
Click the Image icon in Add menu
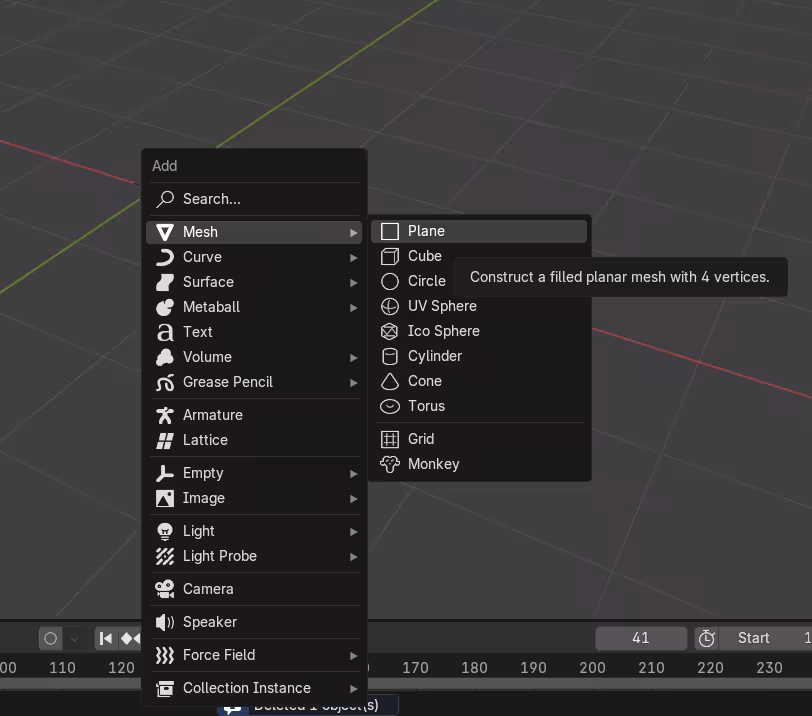point(165,498)
